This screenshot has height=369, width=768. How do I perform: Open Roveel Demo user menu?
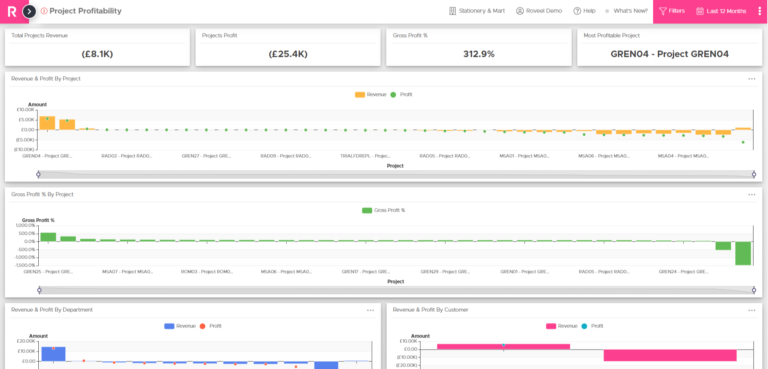point(539,11)
